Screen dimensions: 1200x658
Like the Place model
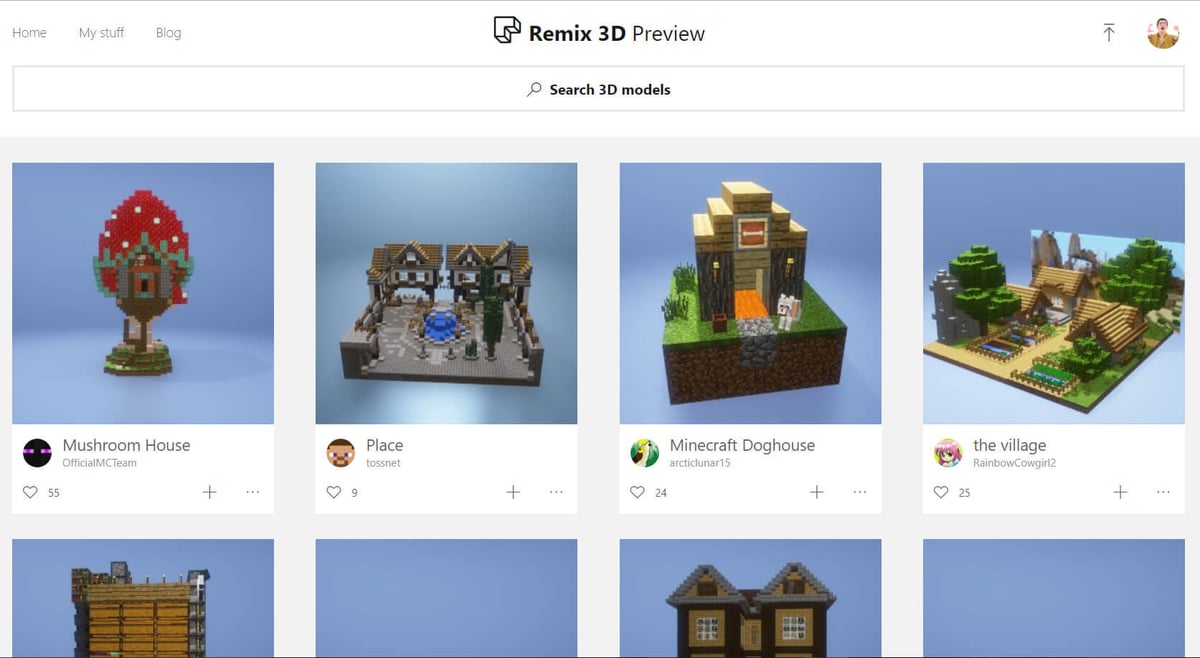[x=334, y=492]
